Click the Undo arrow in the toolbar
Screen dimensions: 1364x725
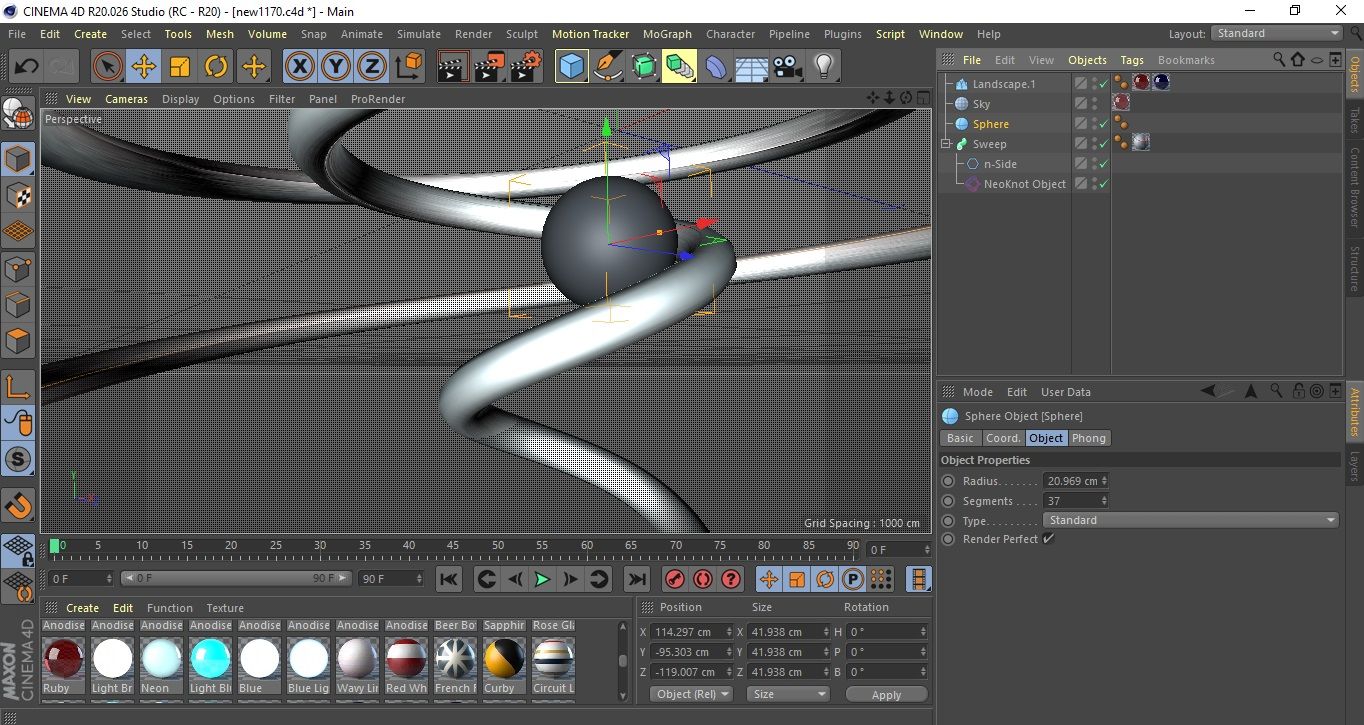(x=26, y=67)
